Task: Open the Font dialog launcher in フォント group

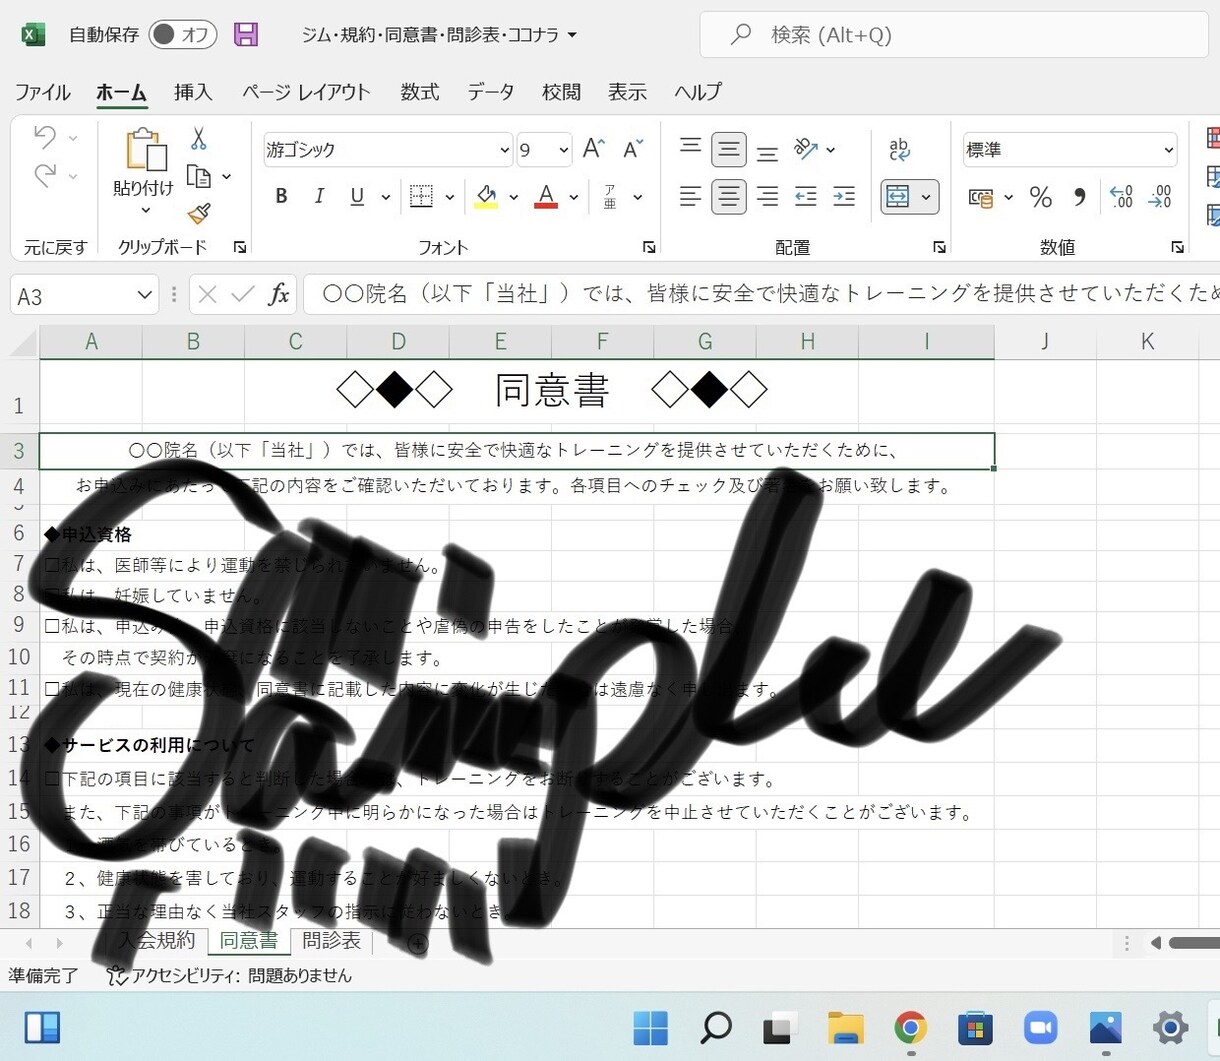Action: tap(649, 247)
